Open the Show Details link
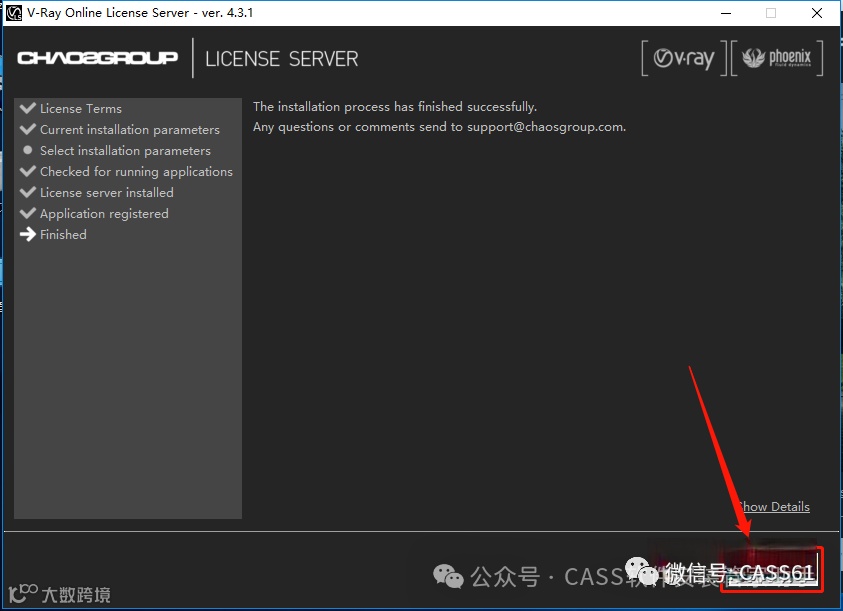 pyautogui.click(x=774, y=507)
